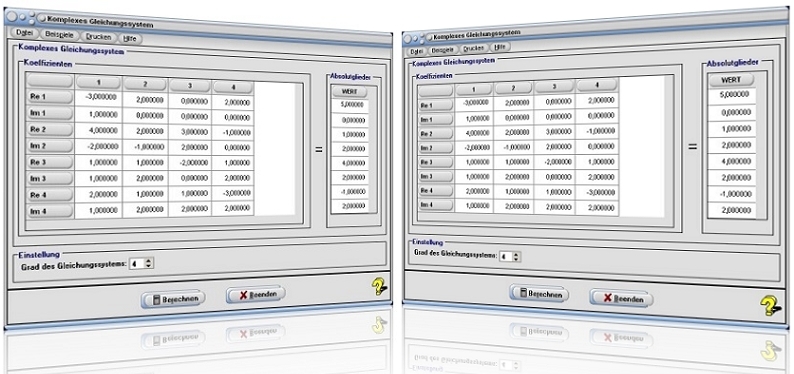Select row header Re 2 in left window

pyautogui.click(x=49, y=130)
